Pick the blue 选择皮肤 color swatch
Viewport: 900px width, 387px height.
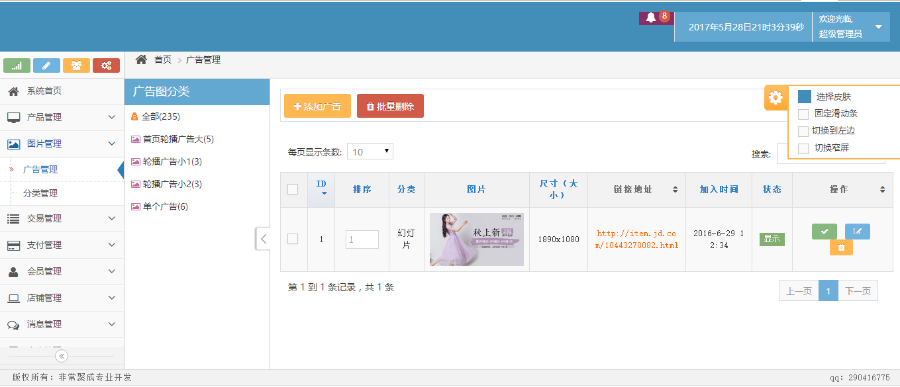[804, 96]
